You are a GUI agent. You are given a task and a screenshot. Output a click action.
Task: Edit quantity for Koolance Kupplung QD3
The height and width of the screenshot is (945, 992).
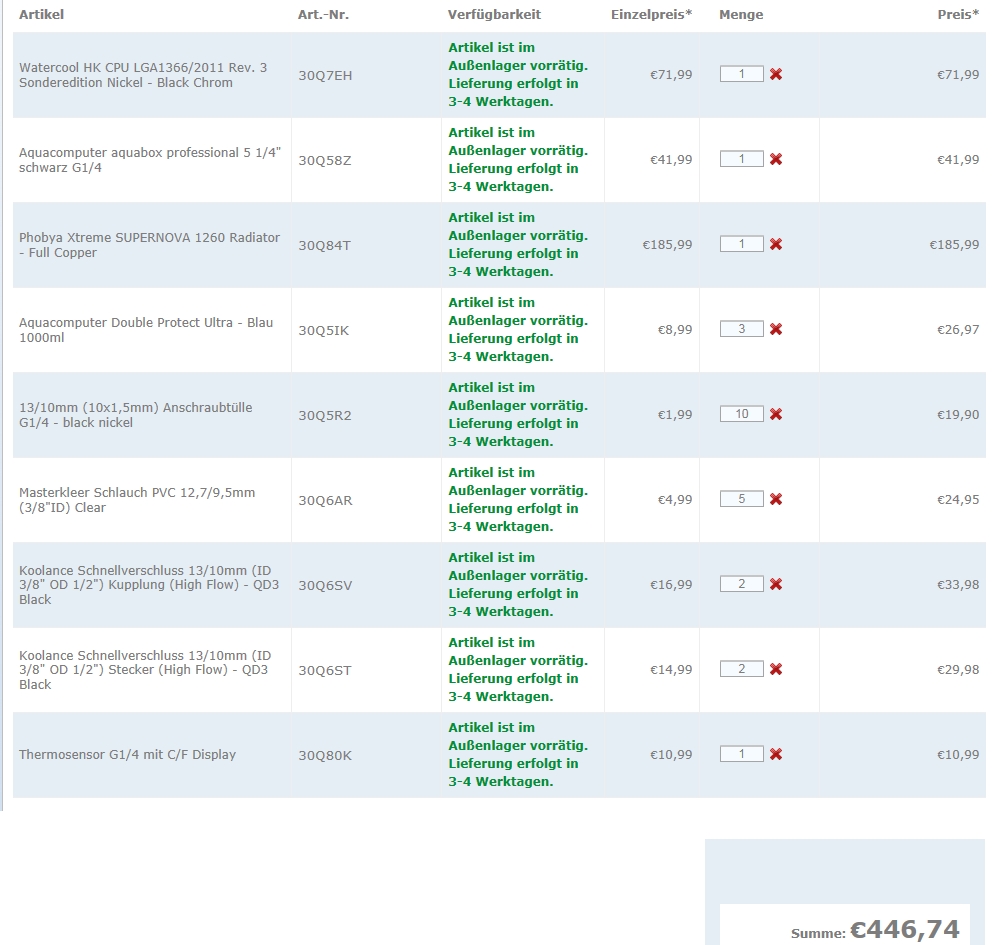[741, 584]
